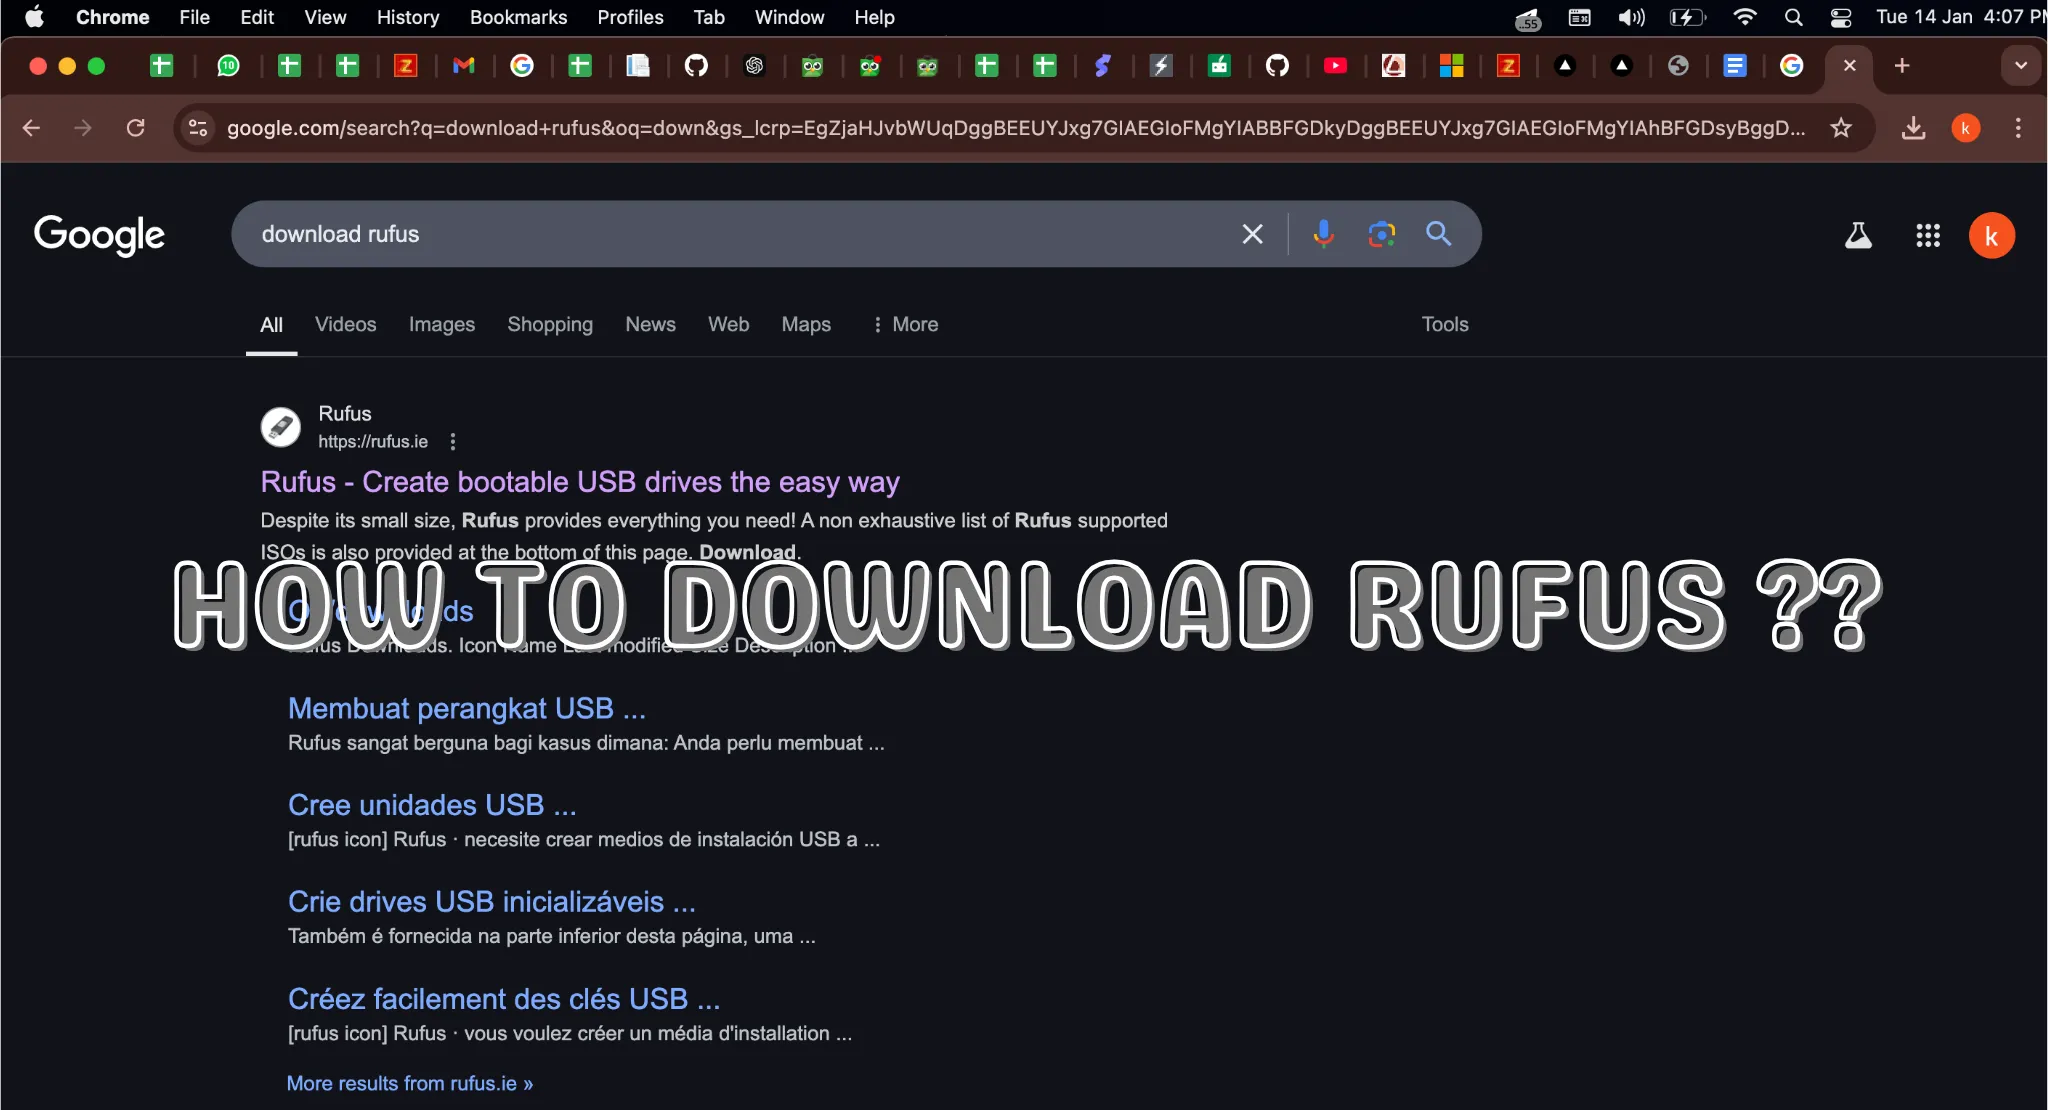Start voice search with microphone
The height and width of the screenshot is (1110, 2048).
(x=1323, y=234)
